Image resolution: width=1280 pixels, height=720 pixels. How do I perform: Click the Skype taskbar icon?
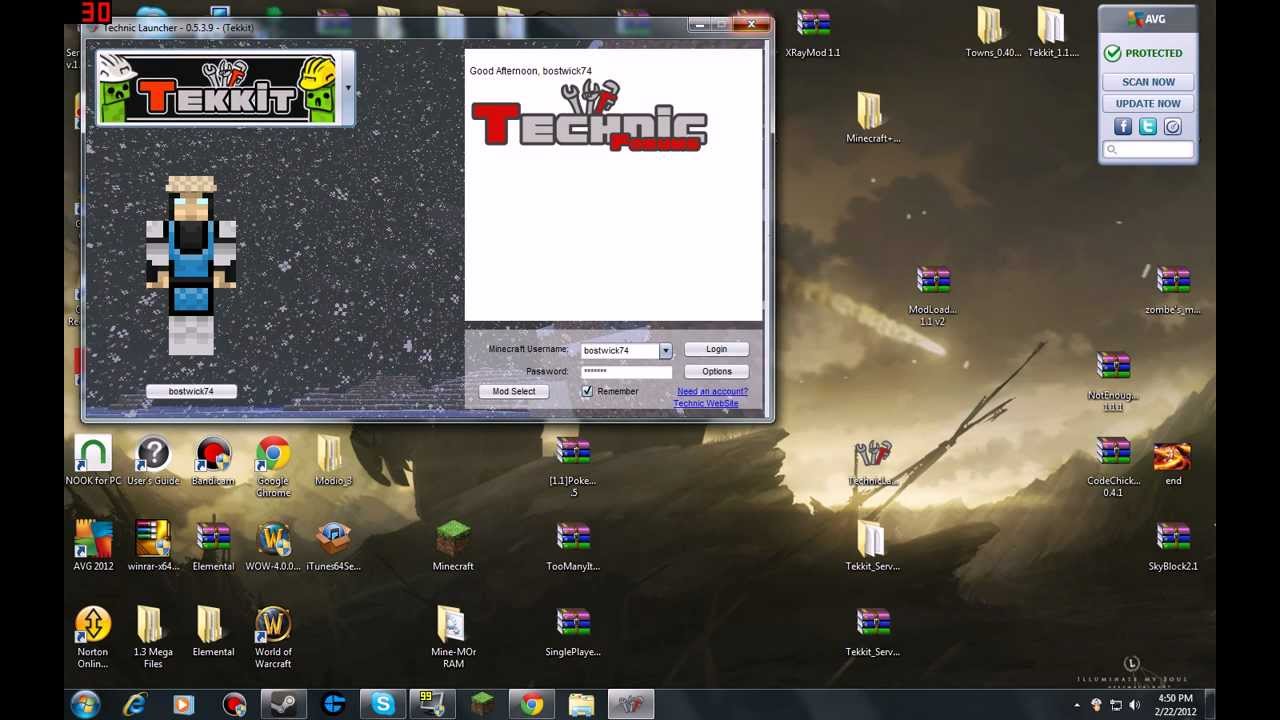click(x=383, y=704)
